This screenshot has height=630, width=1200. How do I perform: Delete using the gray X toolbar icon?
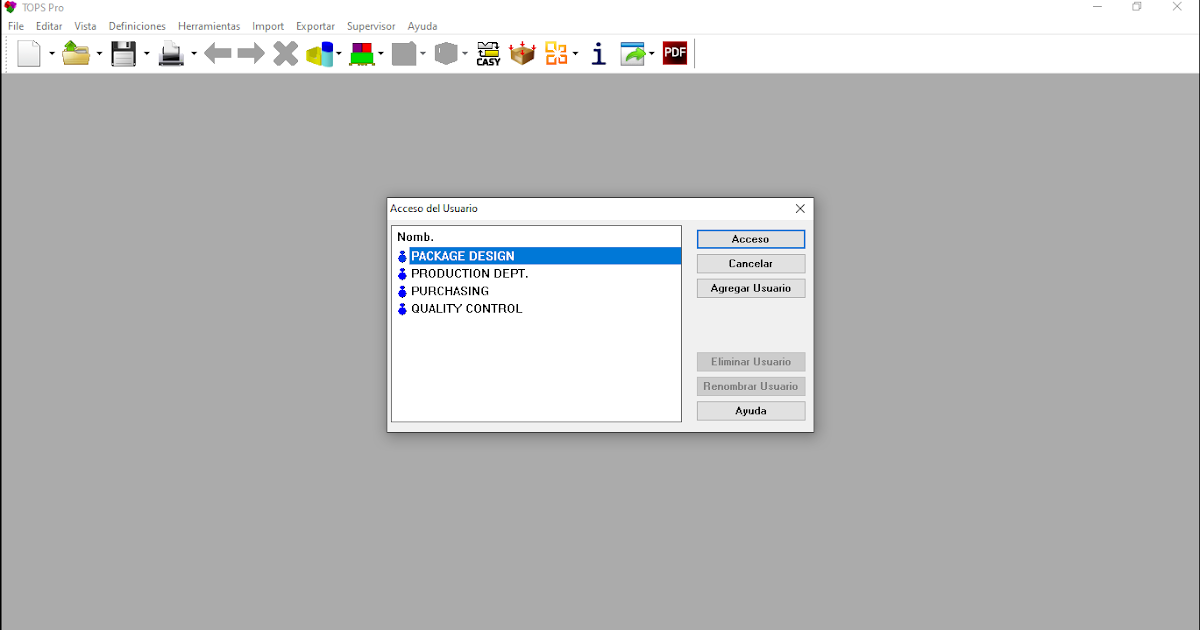tap(285, 53)
